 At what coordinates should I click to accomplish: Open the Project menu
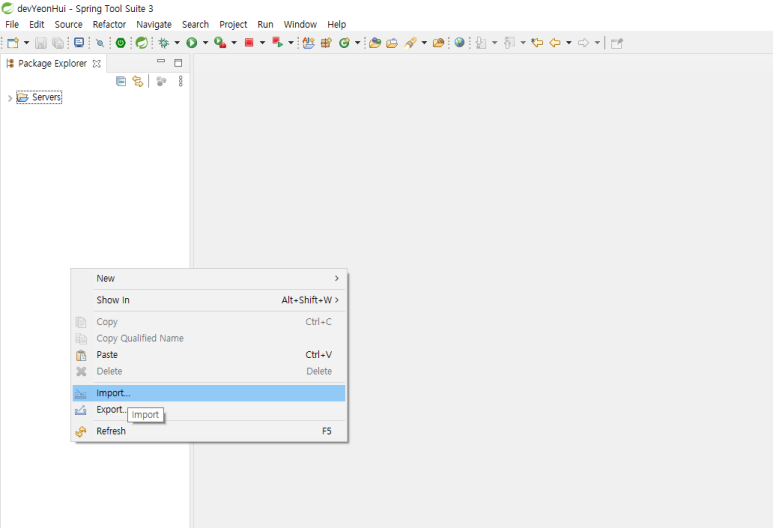pos(233,24)
